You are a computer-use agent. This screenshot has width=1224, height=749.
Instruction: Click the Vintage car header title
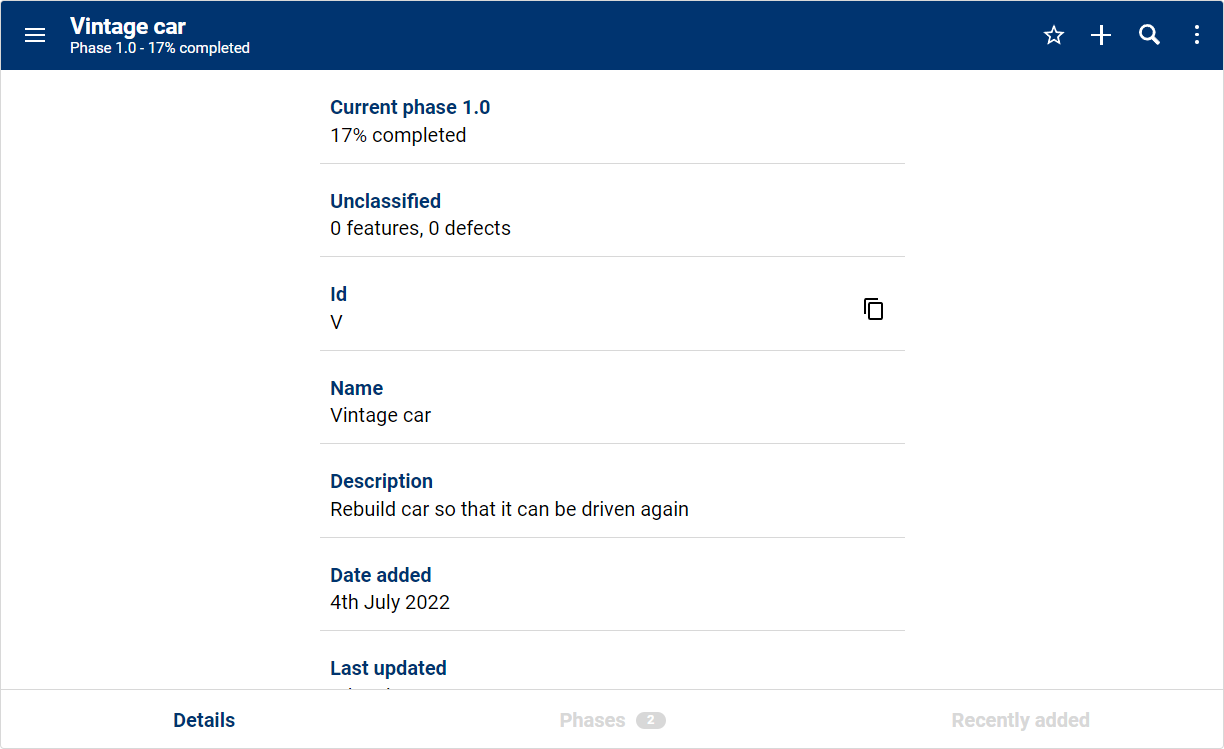pos(128,26)
